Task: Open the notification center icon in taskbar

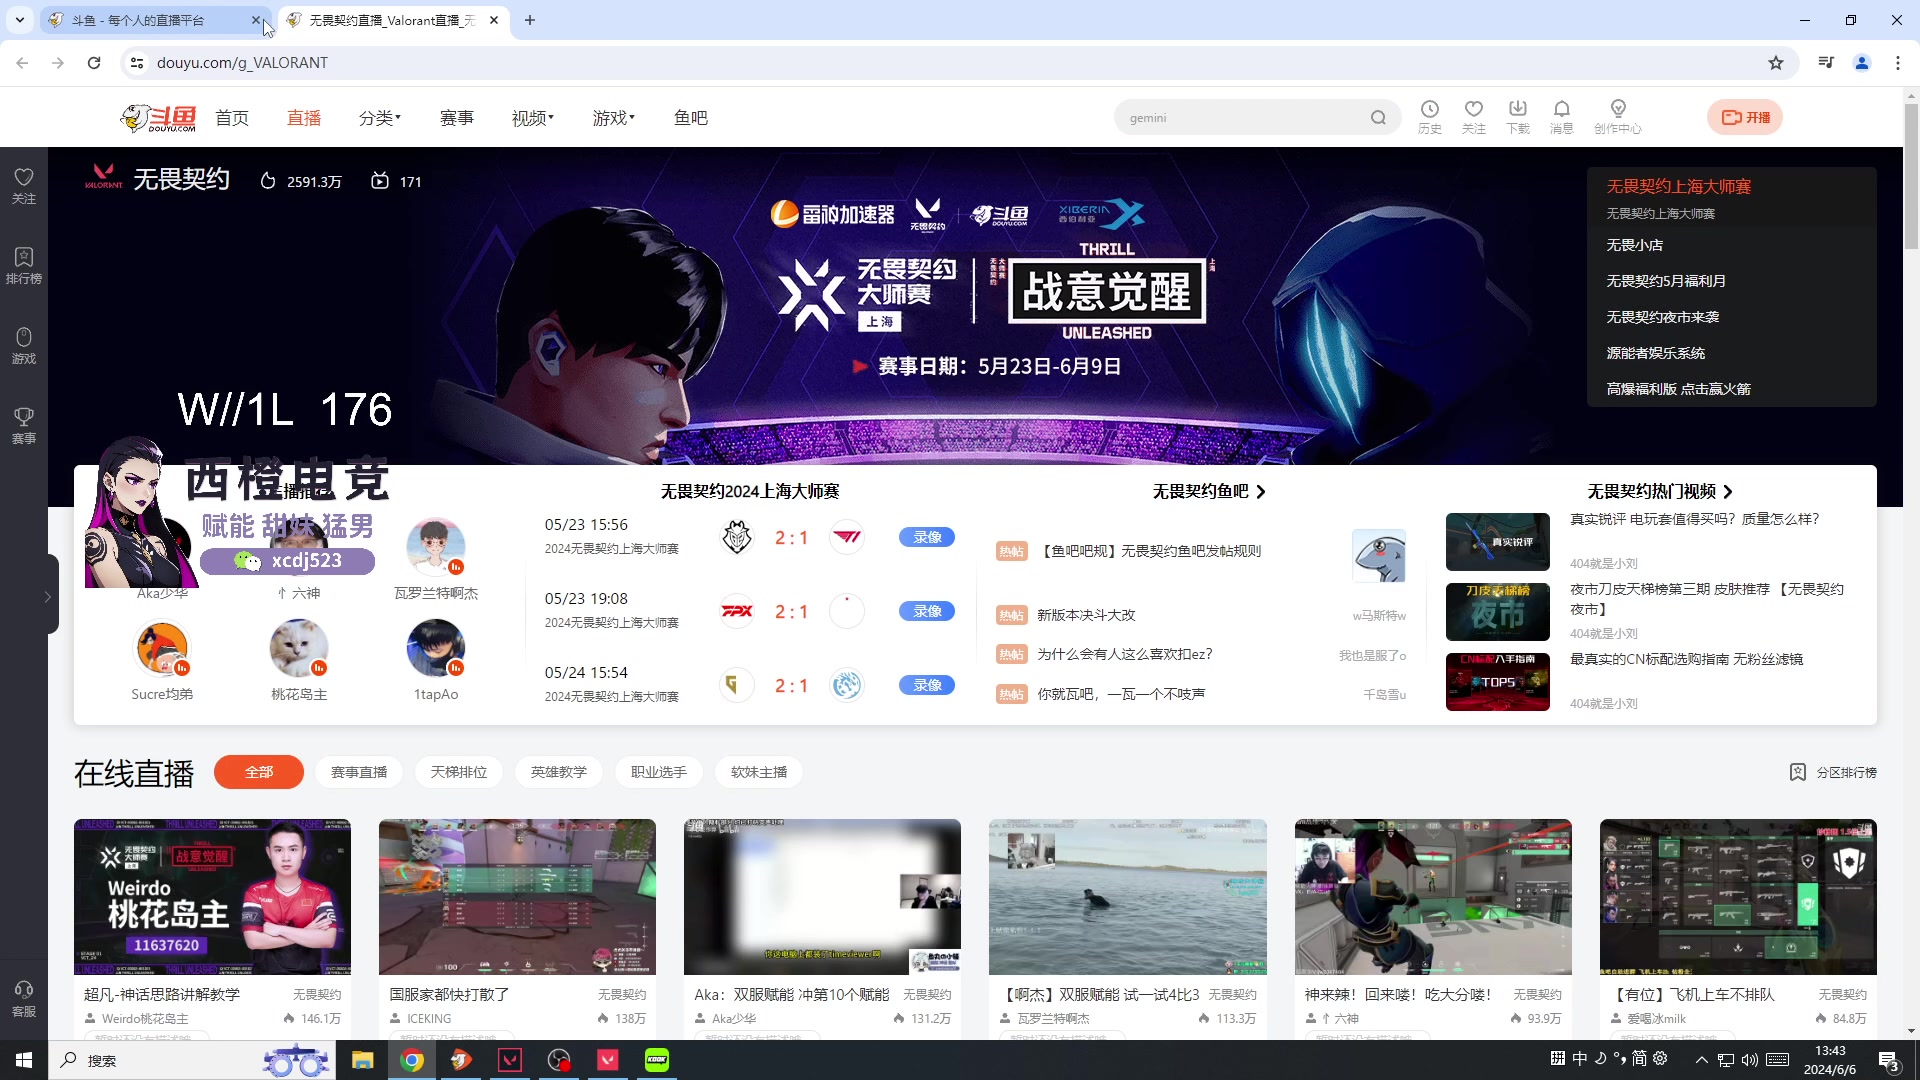Action: click(x=1888, y=1061)
